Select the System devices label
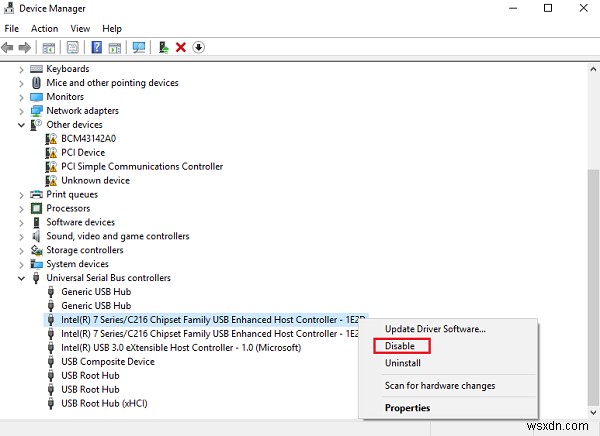 pos(77,264)
